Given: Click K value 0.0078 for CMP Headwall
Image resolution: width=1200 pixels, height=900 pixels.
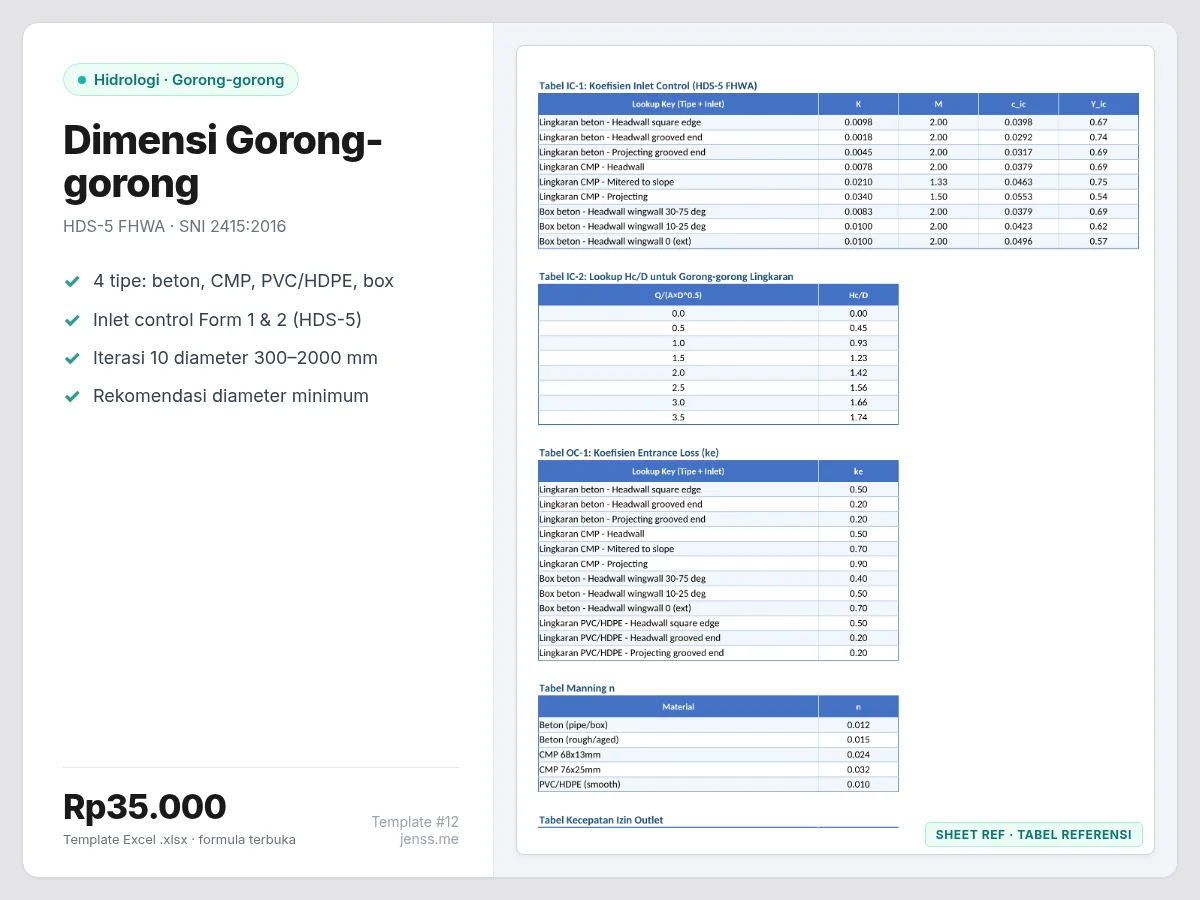Looking at the screenshot, I should pyautogui.click(x=858, y=167).
